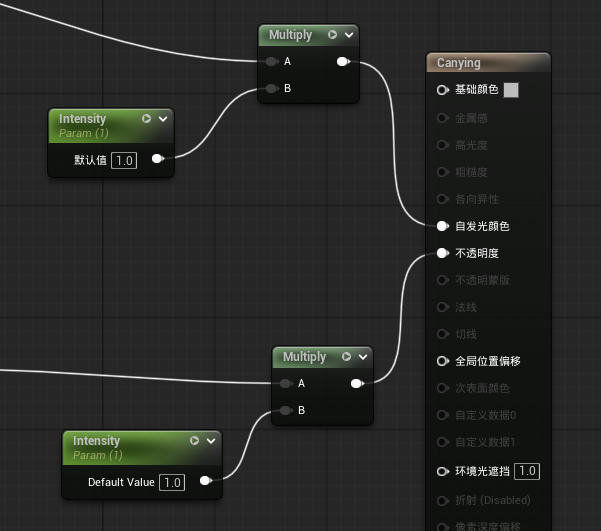The width and height of the screenshot is (601, 531).
Task: Toggle preview icon on Multiply node feeding 不透明度
Action: 347,357
